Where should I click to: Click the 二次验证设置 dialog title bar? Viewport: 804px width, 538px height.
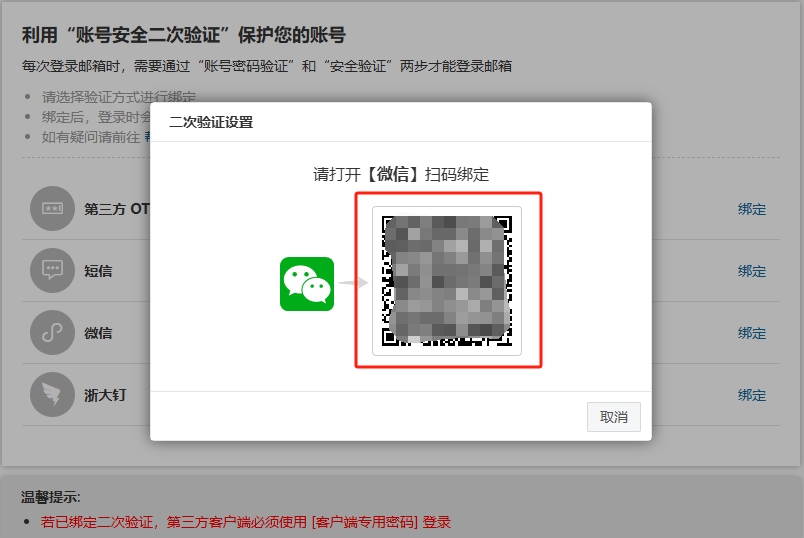click(x=400, y=122)
